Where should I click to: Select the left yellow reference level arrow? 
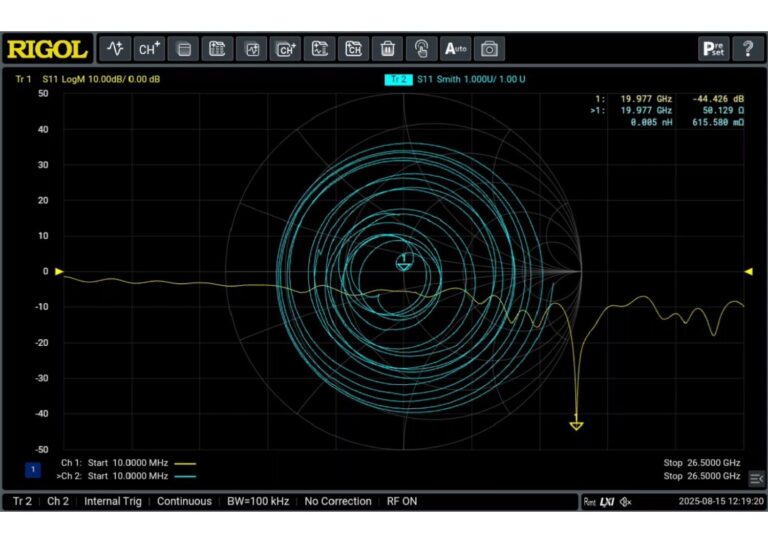[59, 271]
